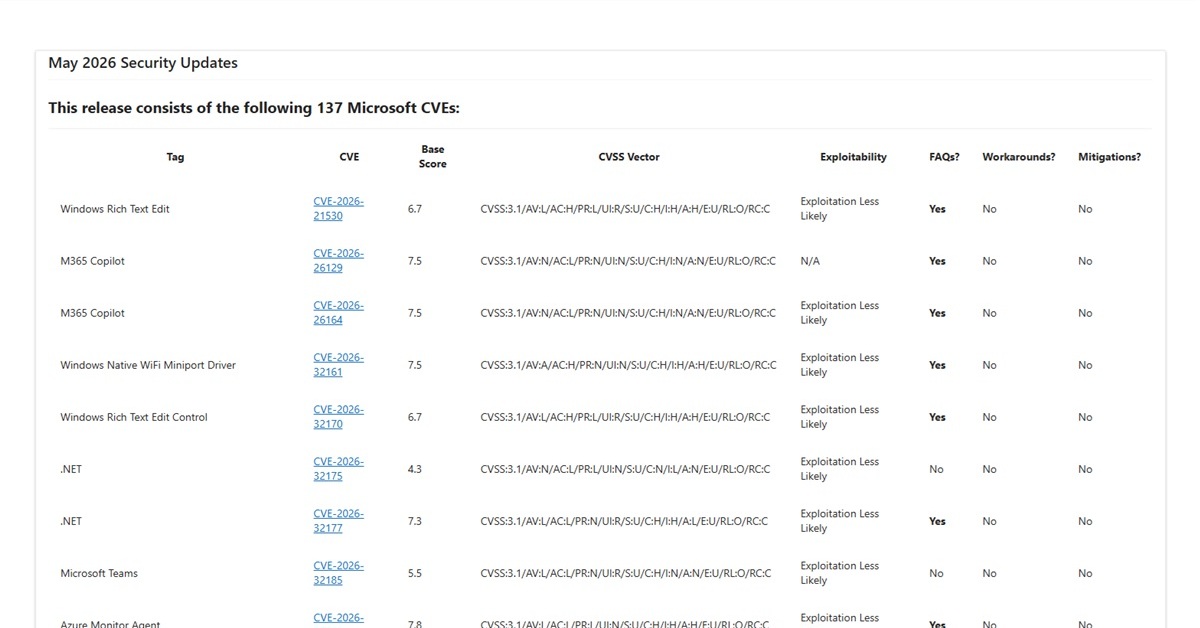Select the Azure Monitor Agent tag cell
This screenshot has height=628, width=1200.
coord(110,624)
